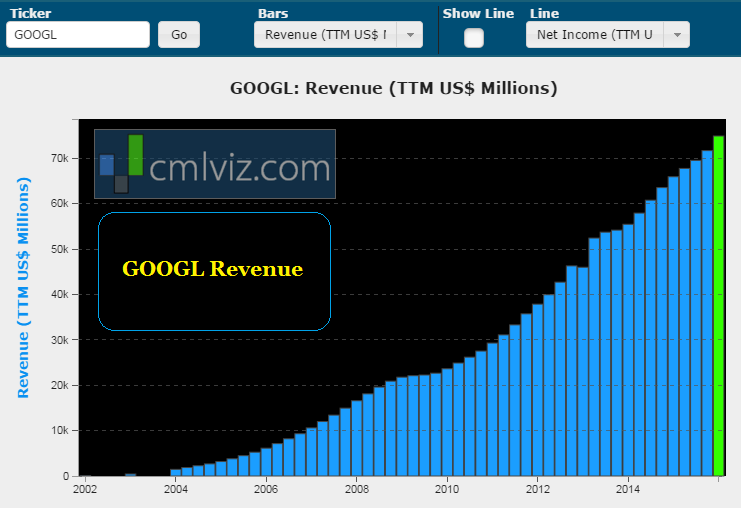Click the Go button
The width and height of the screenshot is (741, 508).
click(179, 34)
